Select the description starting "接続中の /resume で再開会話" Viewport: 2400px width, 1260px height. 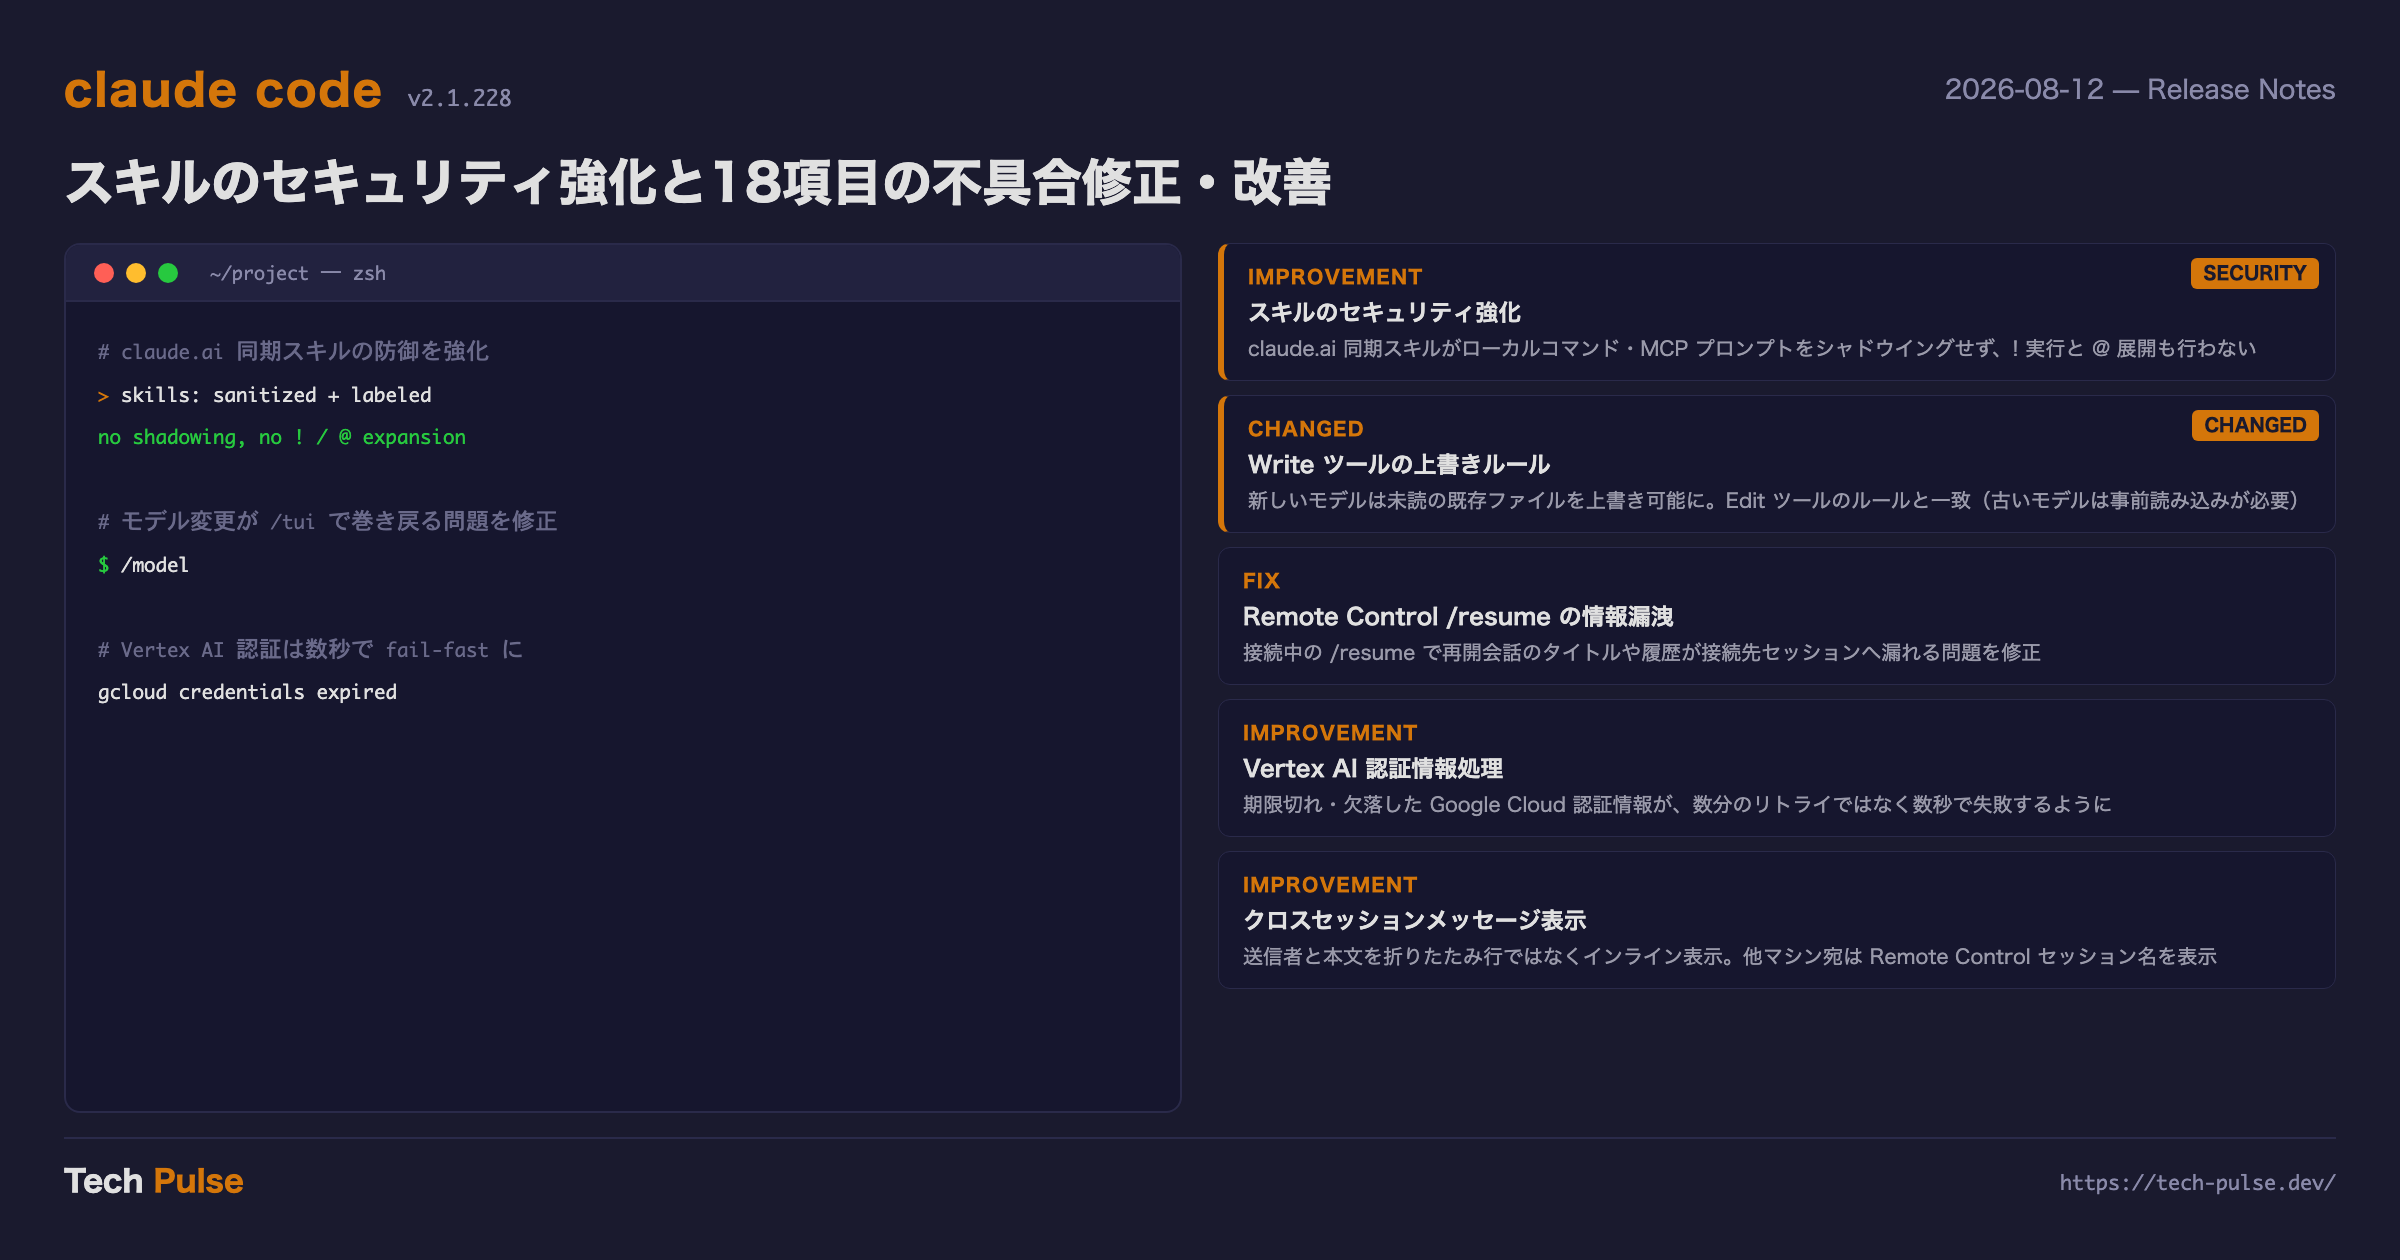[1642, 652]
